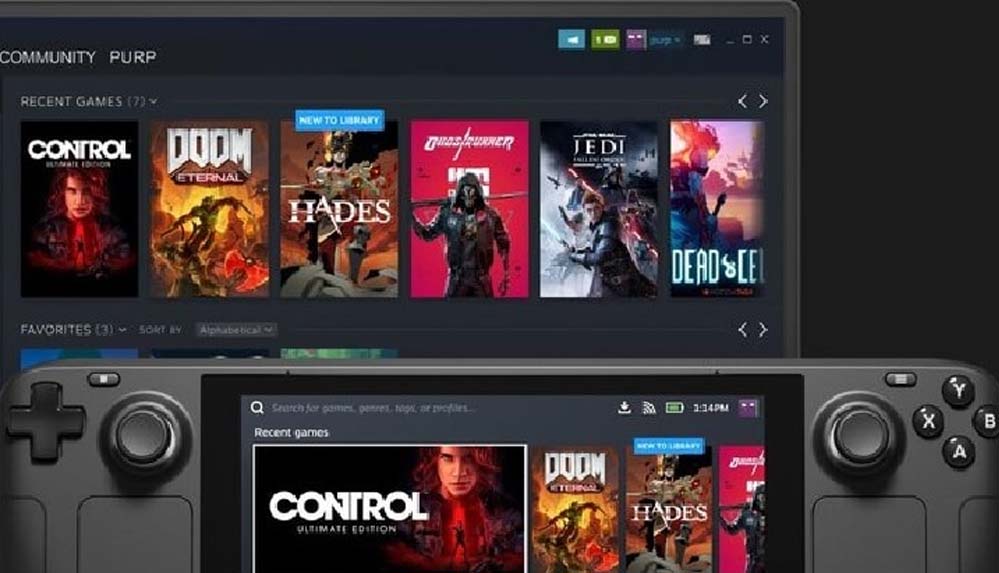The width and height of the screenshot is (999, 573).
Task: Open the Dead Cells game cover
Action: 717,209
